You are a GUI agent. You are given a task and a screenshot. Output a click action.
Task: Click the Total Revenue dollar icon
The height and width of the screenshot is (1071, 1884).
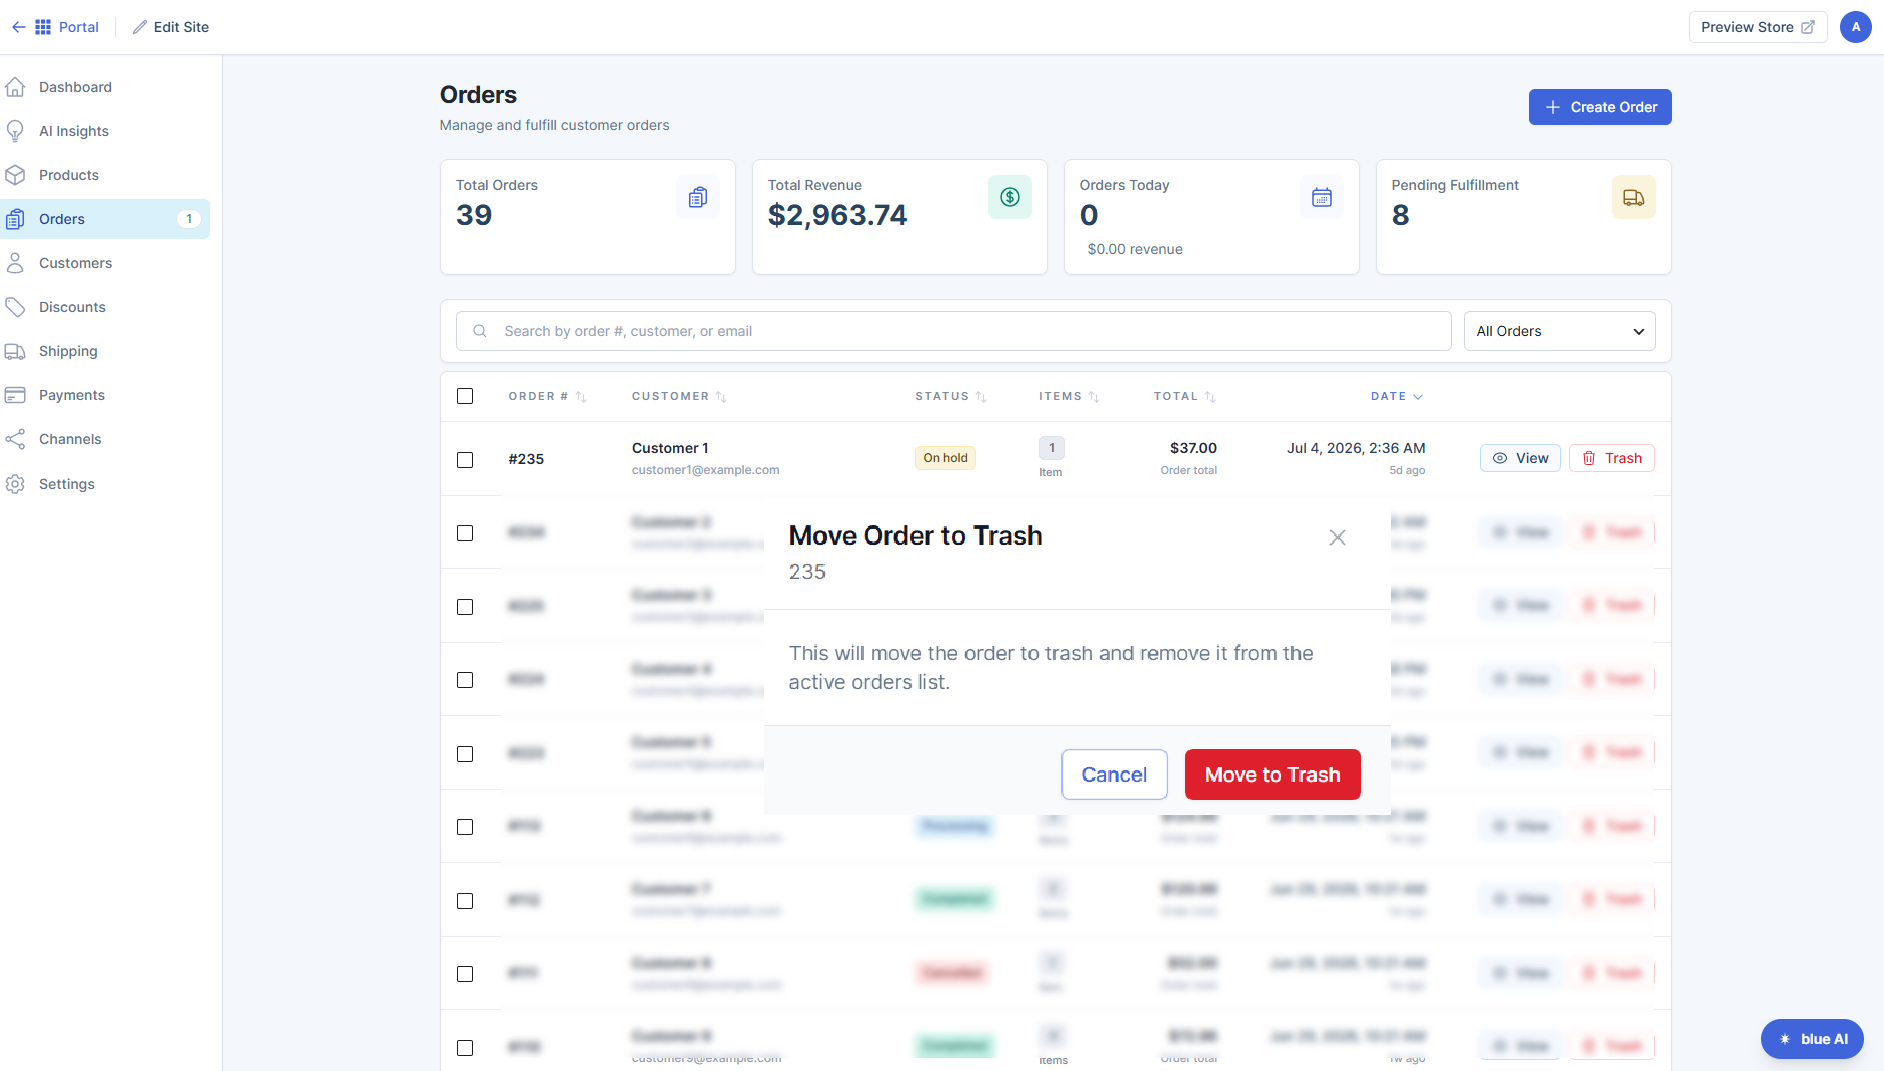point(1010,197)
